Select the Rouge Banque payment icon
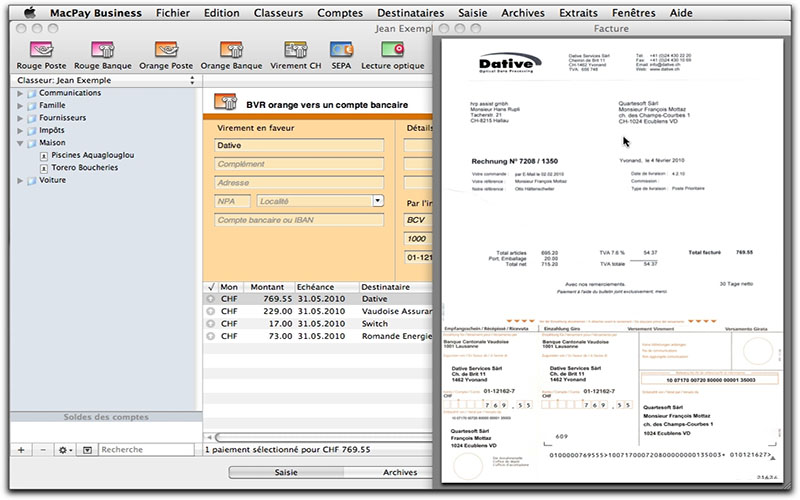Image resolution: width=800 pixels, height=500 pixels. pos(103,50)
